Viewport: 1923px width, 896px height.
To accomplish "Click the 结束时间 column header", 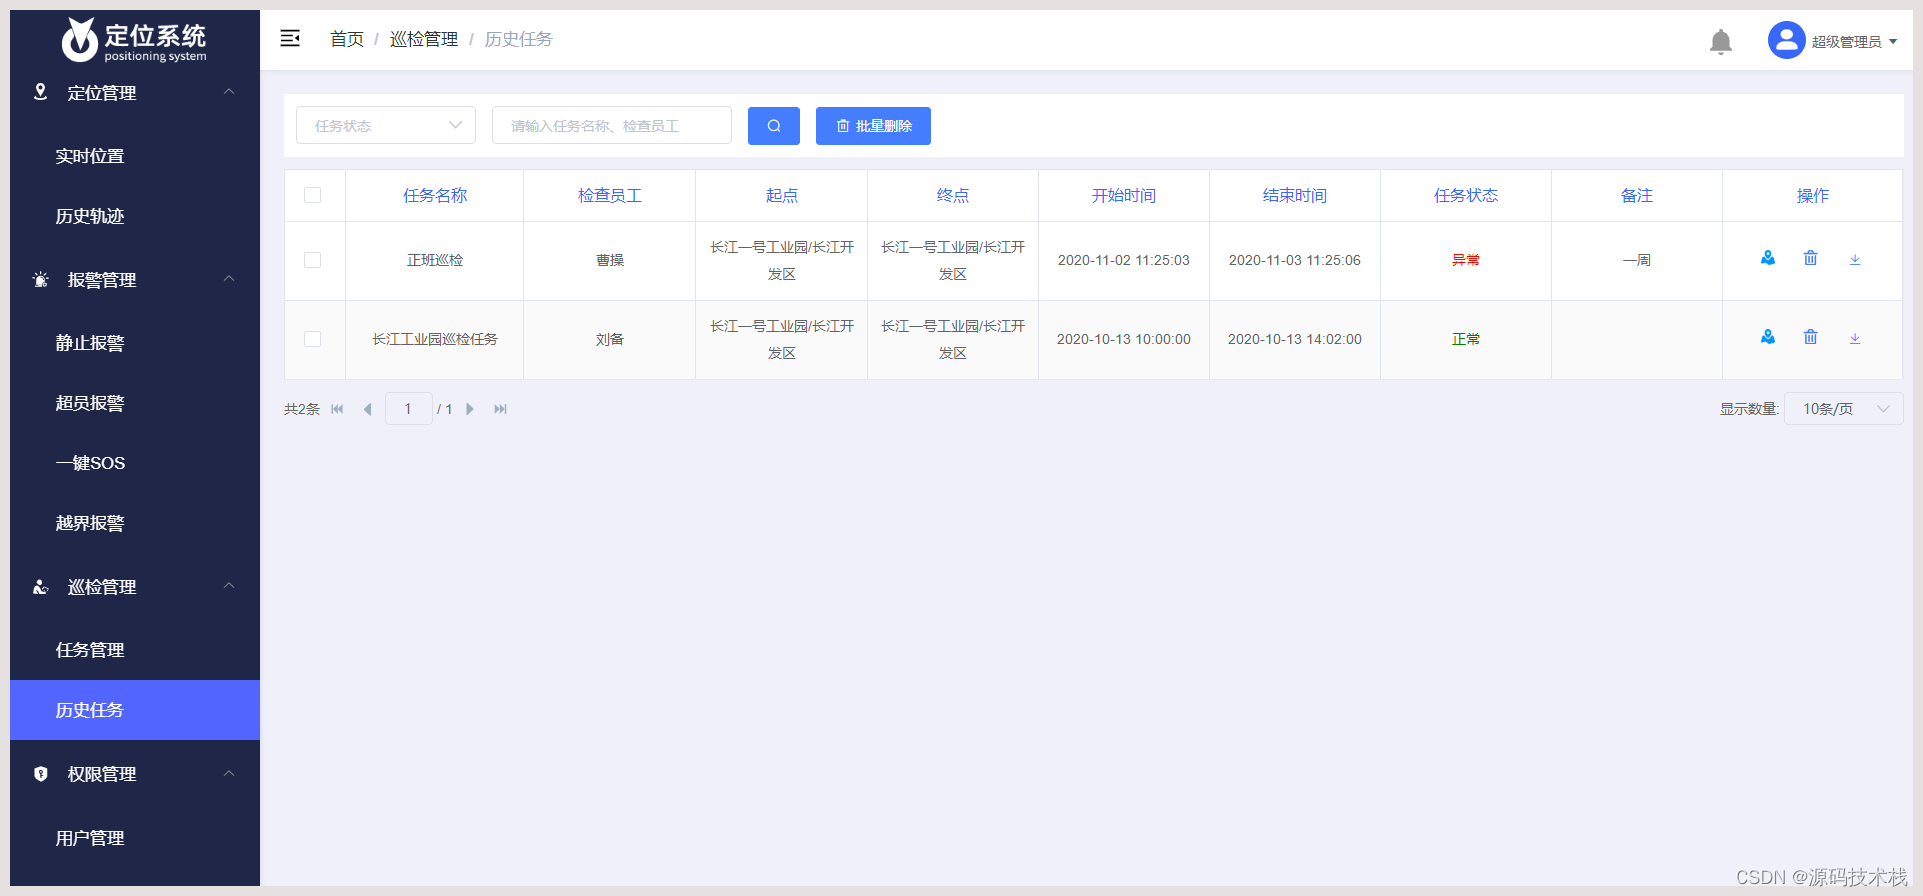I will click(x=1295, y=196).
